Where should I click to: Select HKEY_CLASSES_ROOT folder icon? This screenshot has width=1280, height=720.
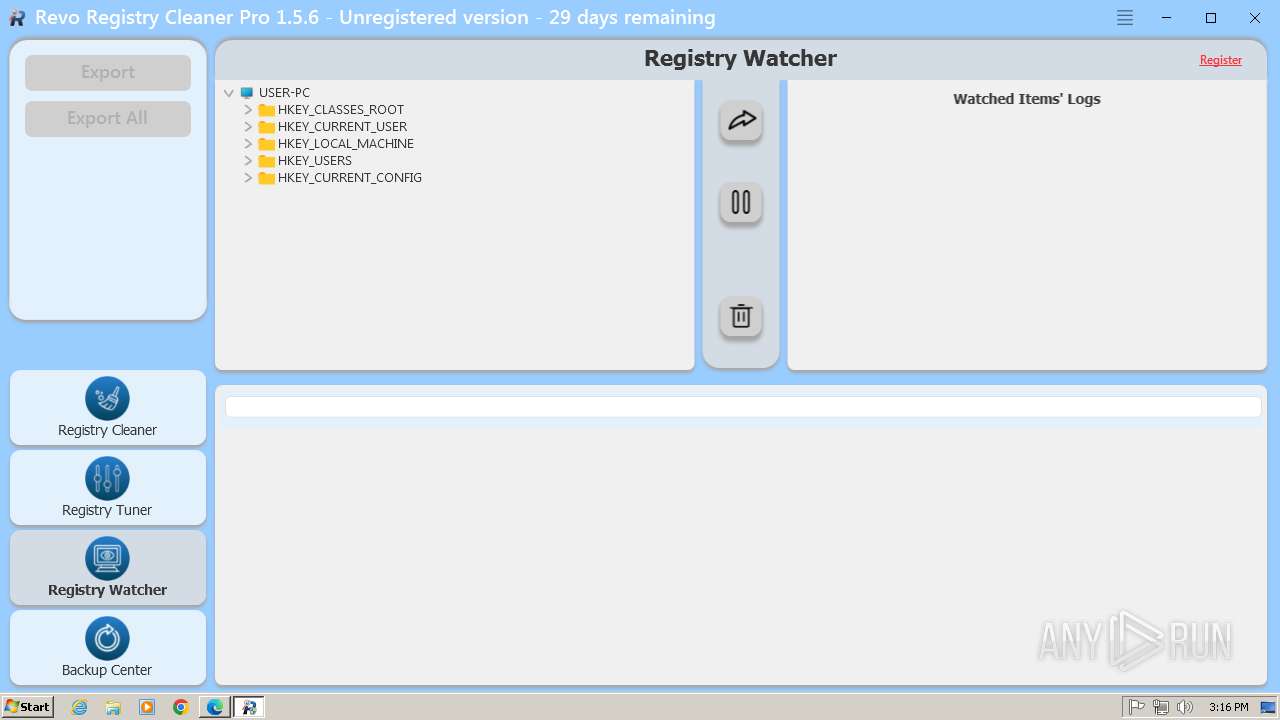tap(266, 110)
